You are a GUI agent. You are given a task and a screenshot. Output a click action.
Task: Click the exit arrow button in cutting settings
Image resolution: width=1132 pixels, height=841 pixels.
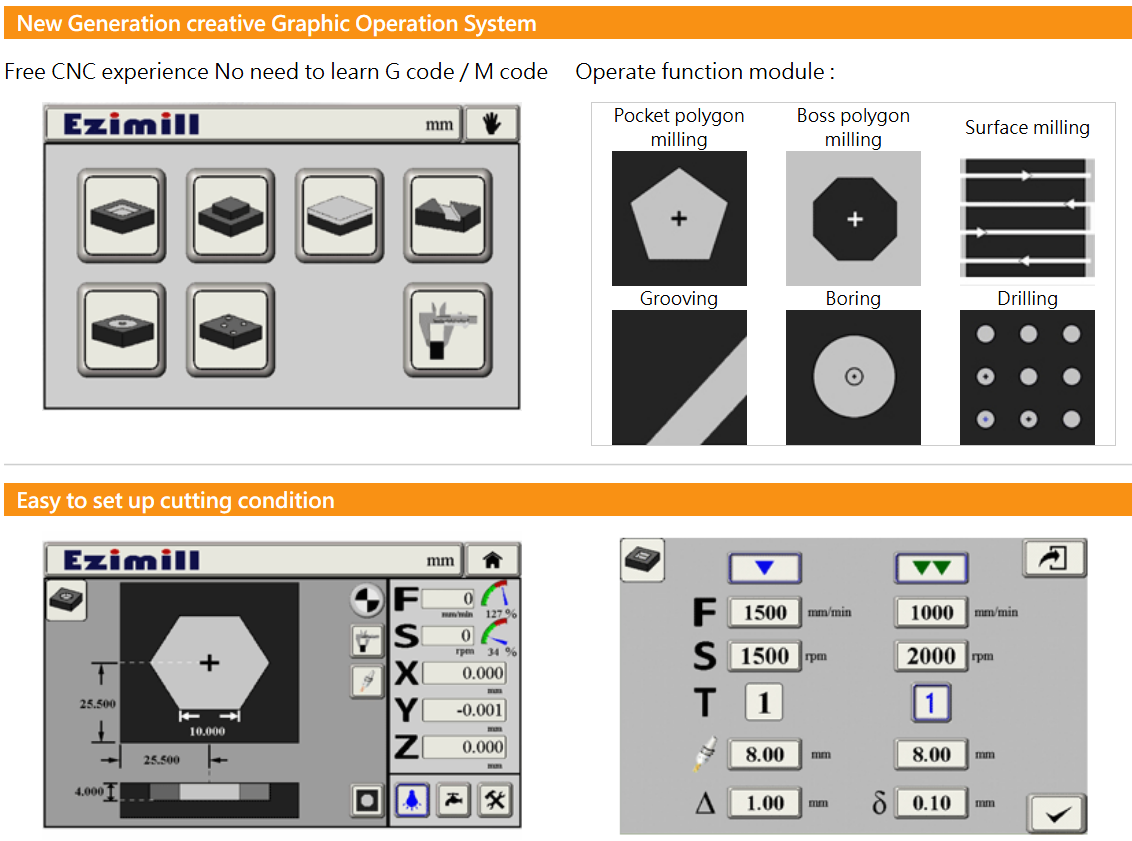pos(1054,559)
